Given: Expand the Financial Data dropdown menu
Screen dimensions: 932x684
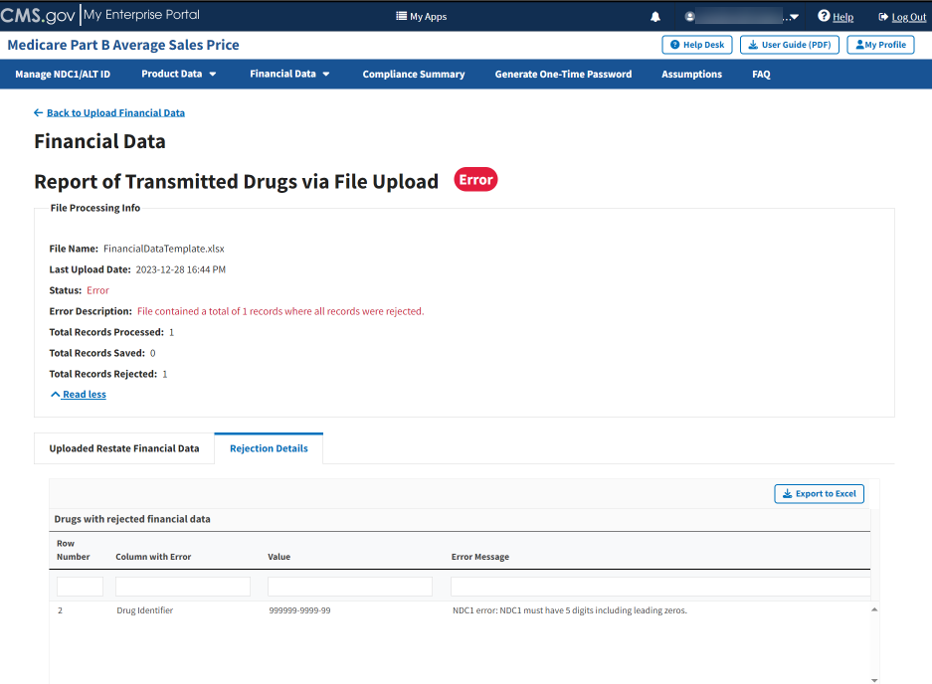Looking at the screenshot, I should pos(289,74).
